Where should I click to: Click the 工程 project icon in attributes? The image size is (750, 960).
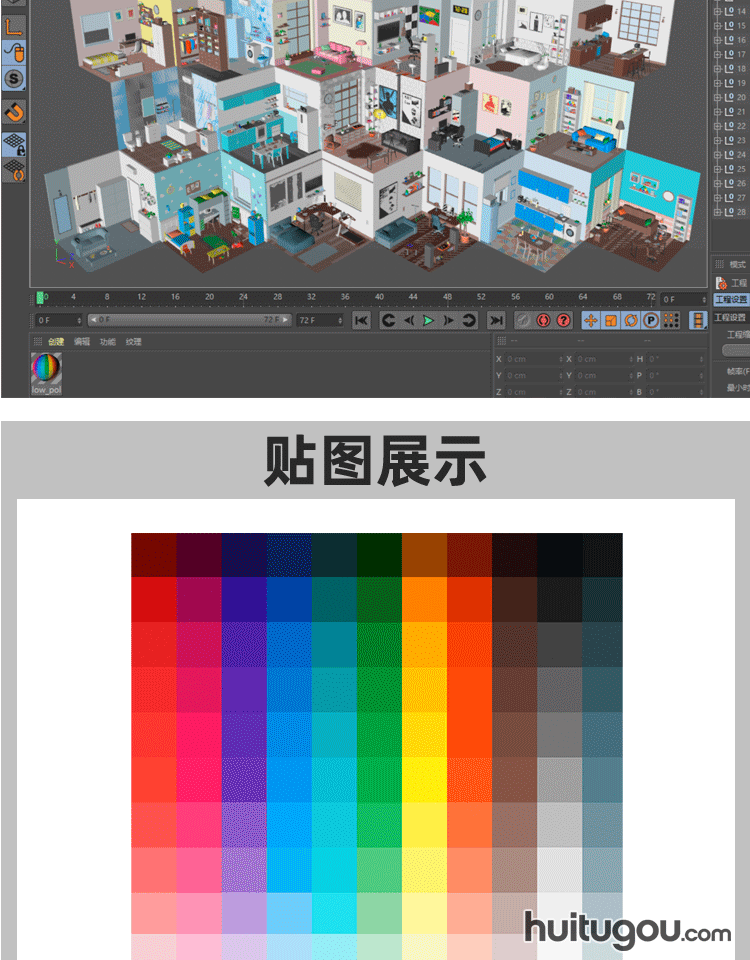point(721,283)
